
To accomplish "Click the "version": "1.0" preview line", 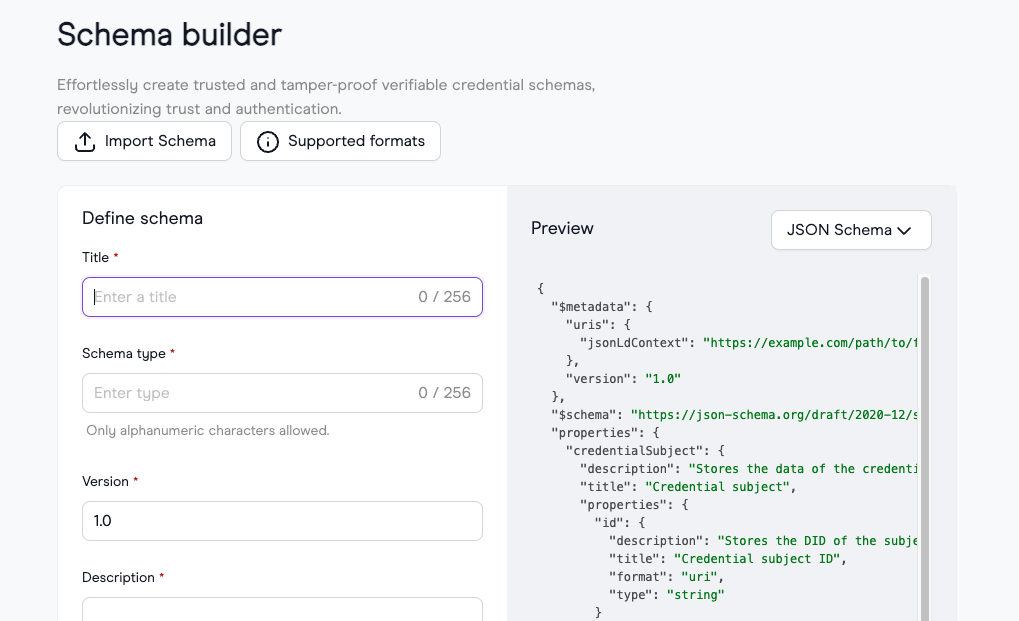I will coord(623,379).
